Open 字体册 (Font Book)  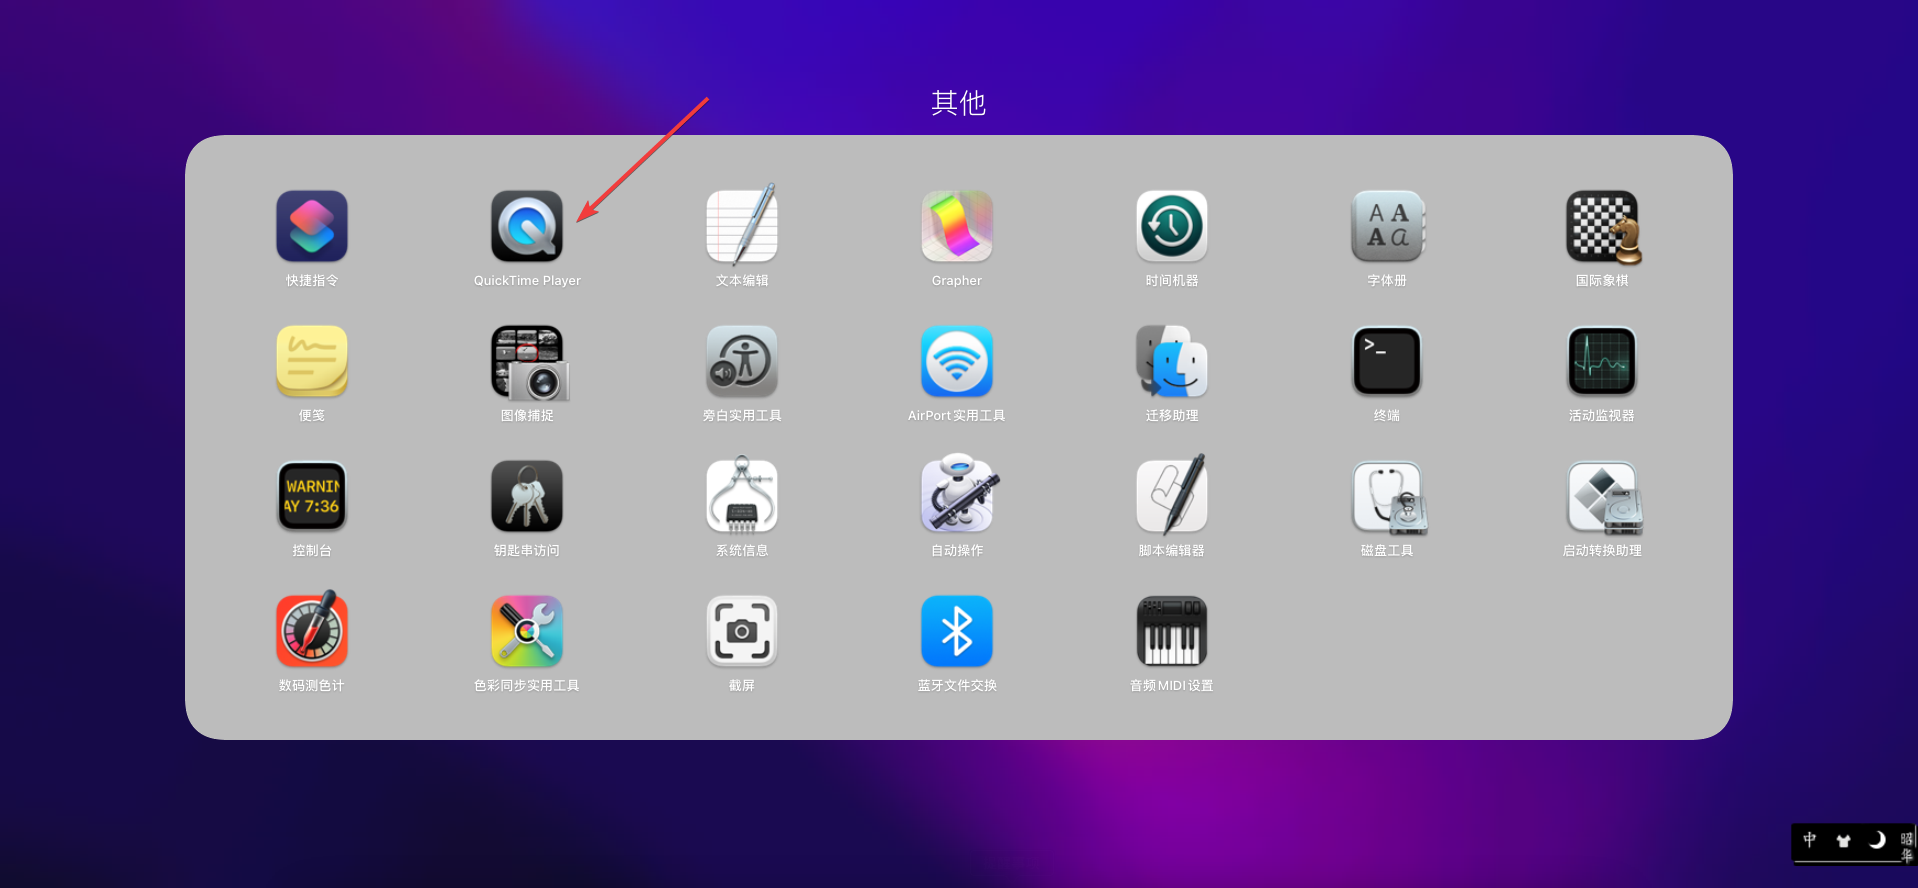coord(1387,227)
